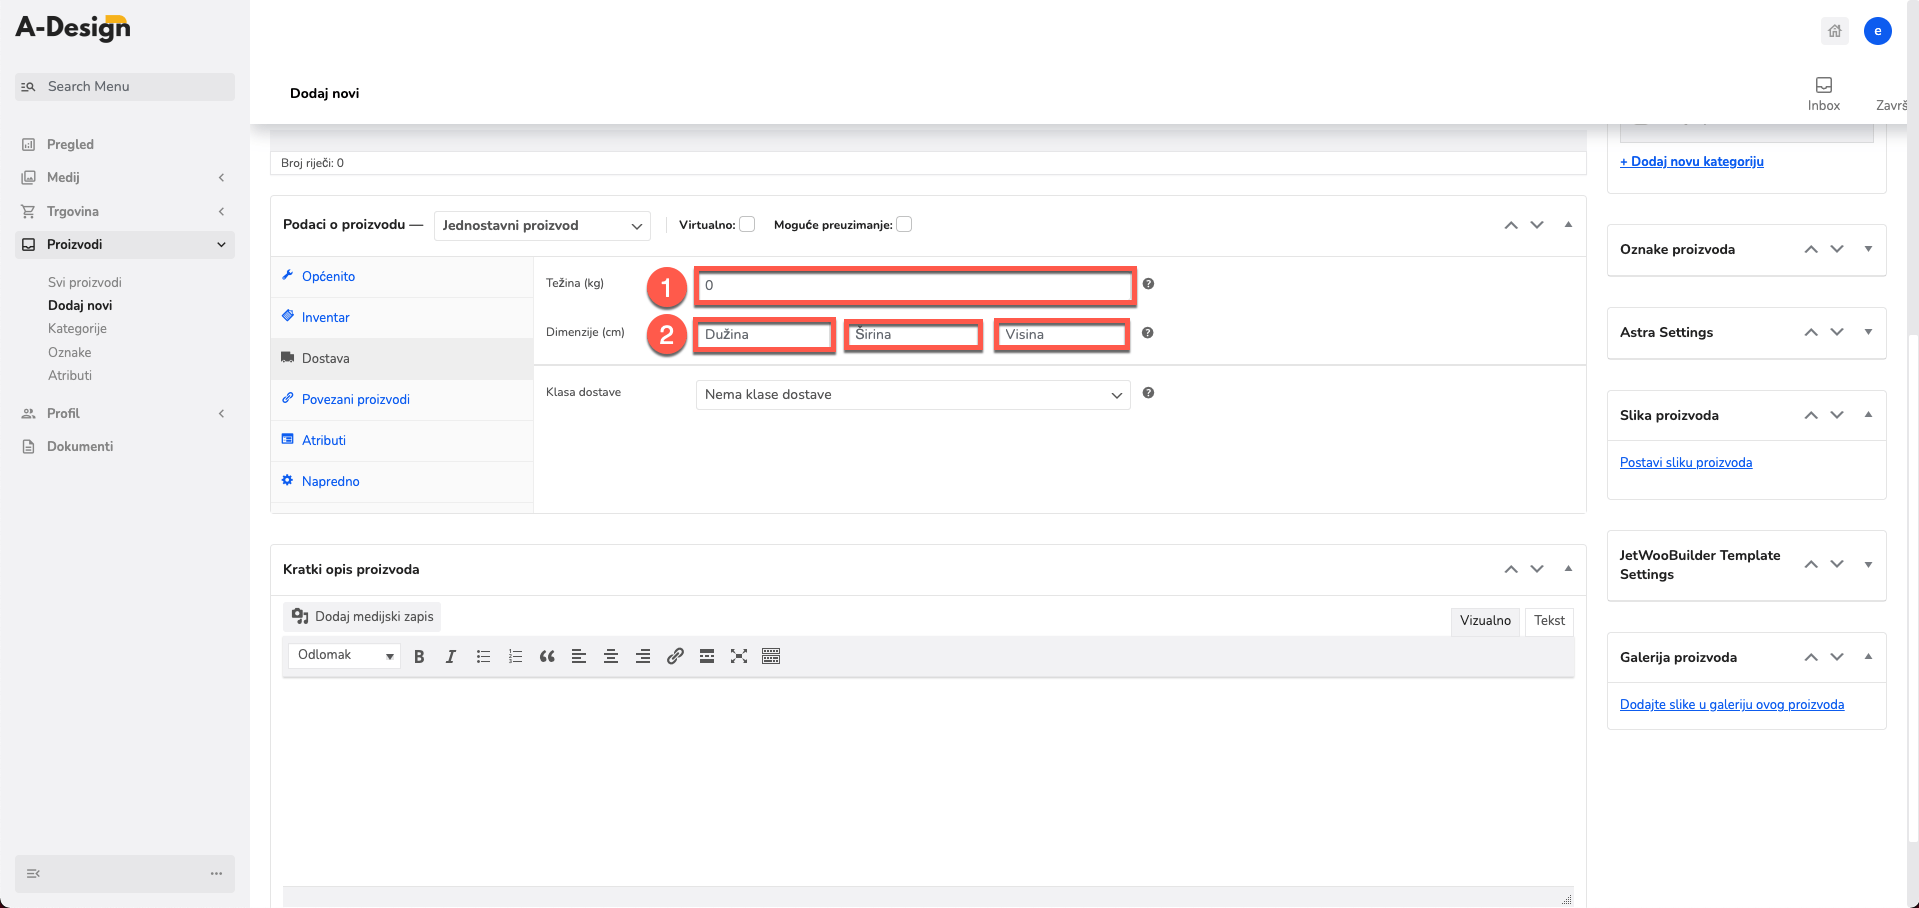Show the toolbar toggle keyboard icon

click(x=771, y=656)
